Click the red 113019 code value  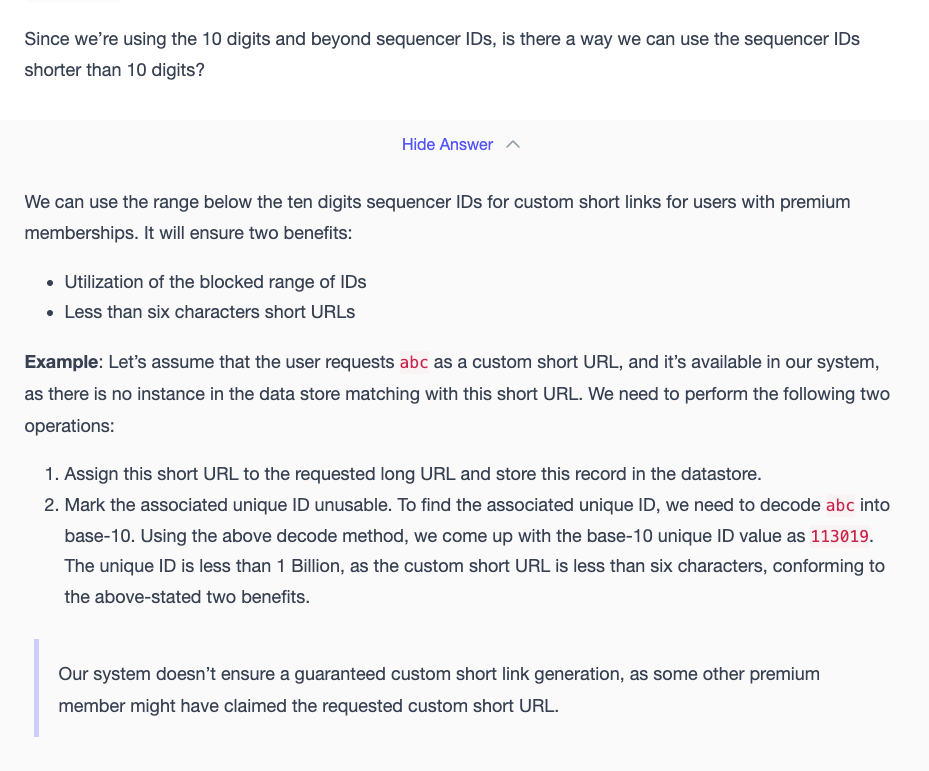click(839, 536)
